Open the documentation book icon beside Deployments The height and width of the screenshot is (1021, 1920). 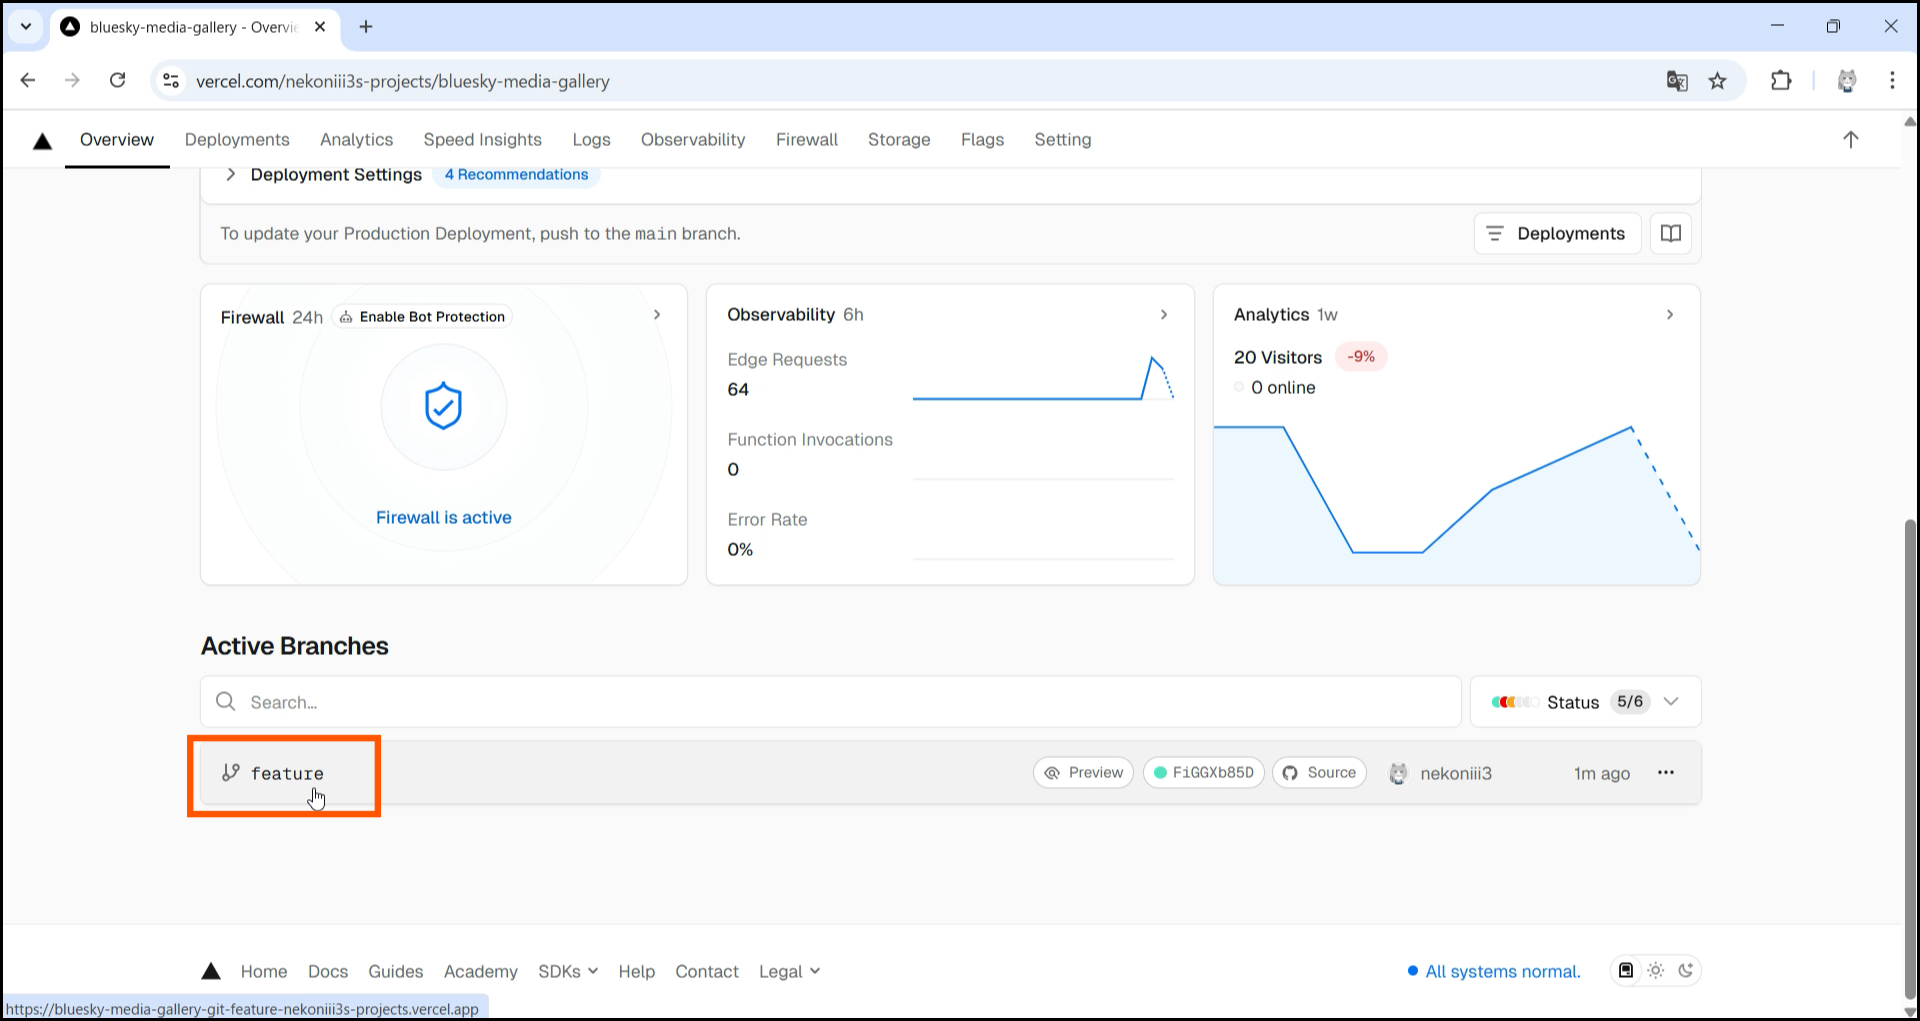pyautogui.click(x=1671, y=233)
